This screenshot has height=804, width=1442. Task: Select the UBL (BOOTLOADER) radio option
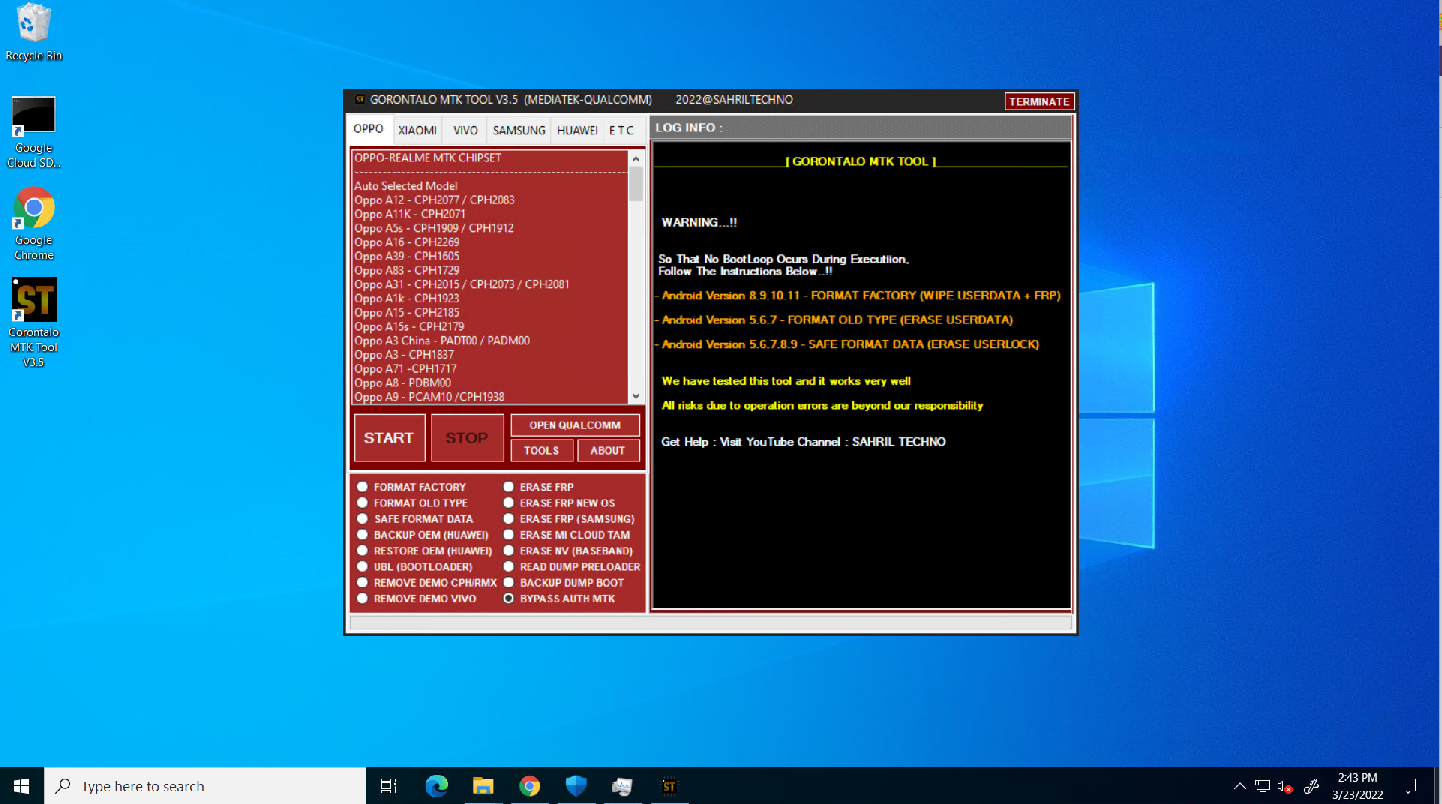click(x=414, y=567)
